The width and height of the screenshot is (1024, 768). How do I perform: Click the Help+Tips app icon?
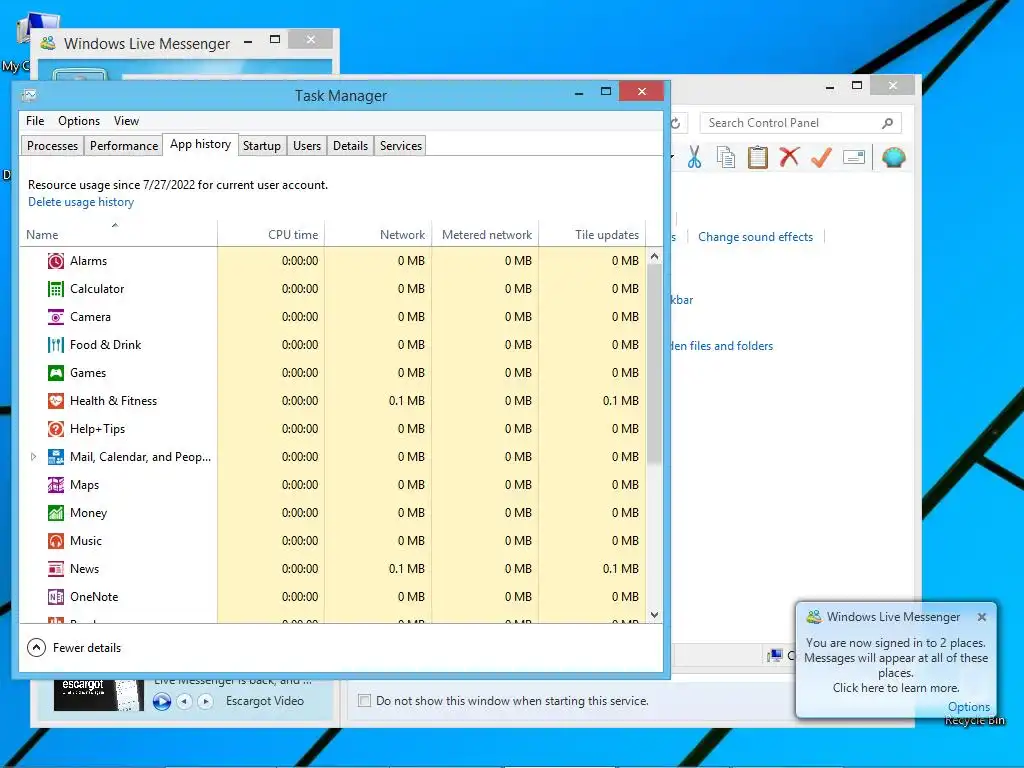[x=56, y=430]
